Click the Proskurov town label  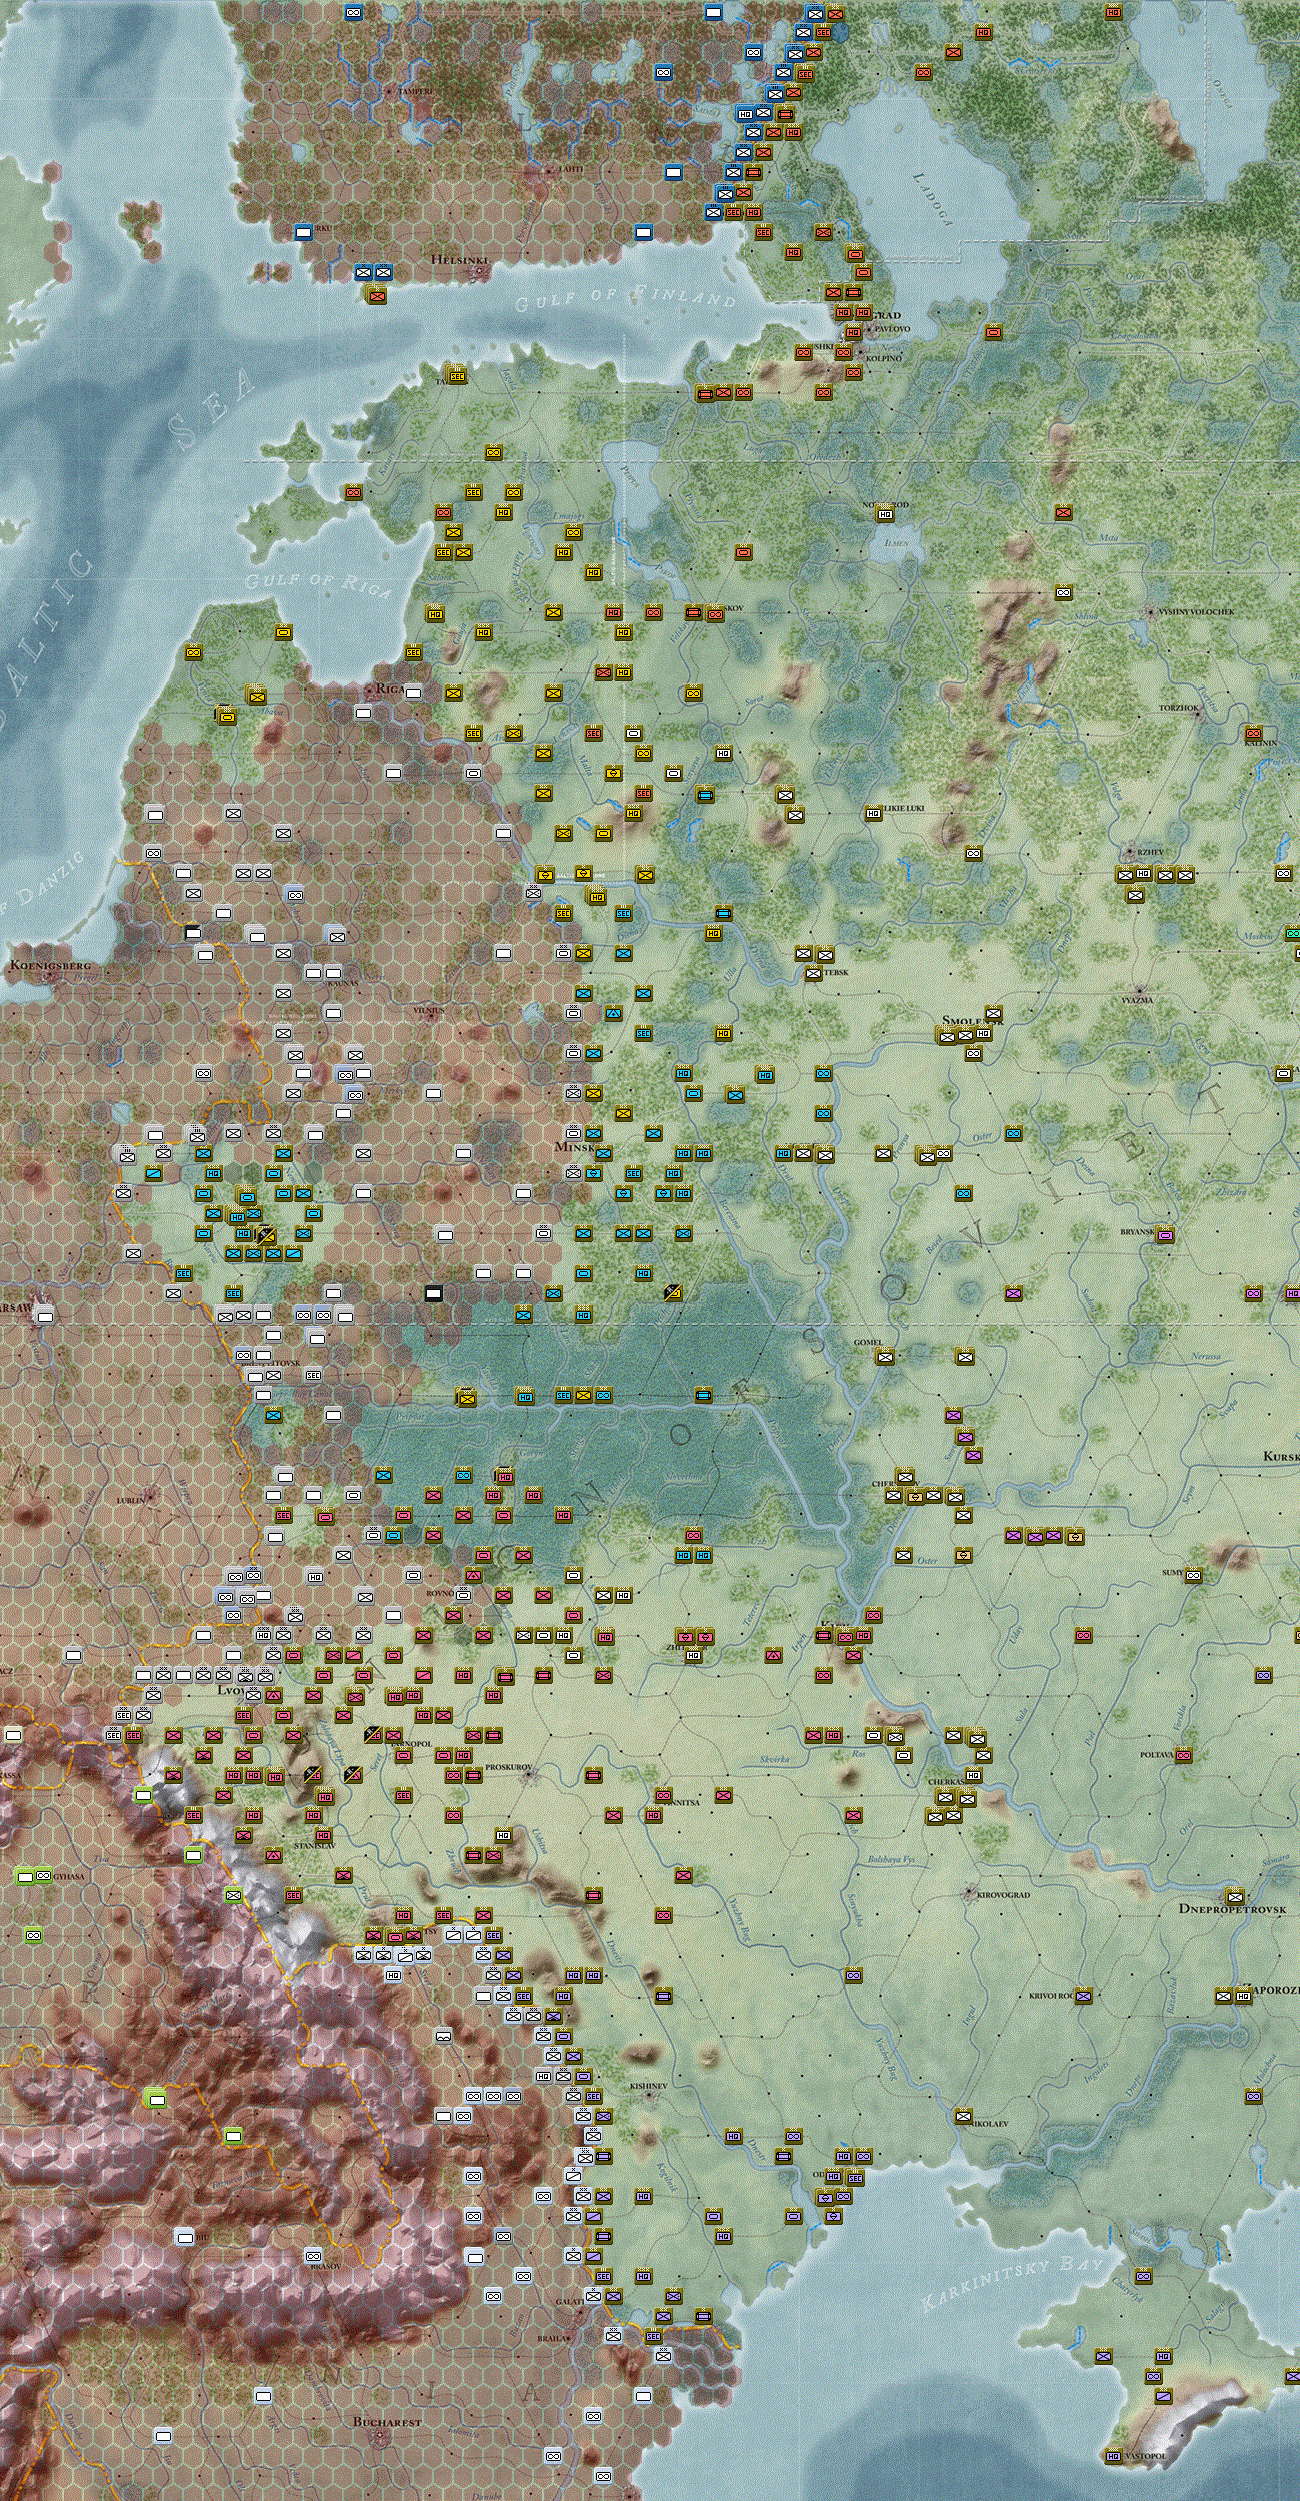tap(509, 1767)
